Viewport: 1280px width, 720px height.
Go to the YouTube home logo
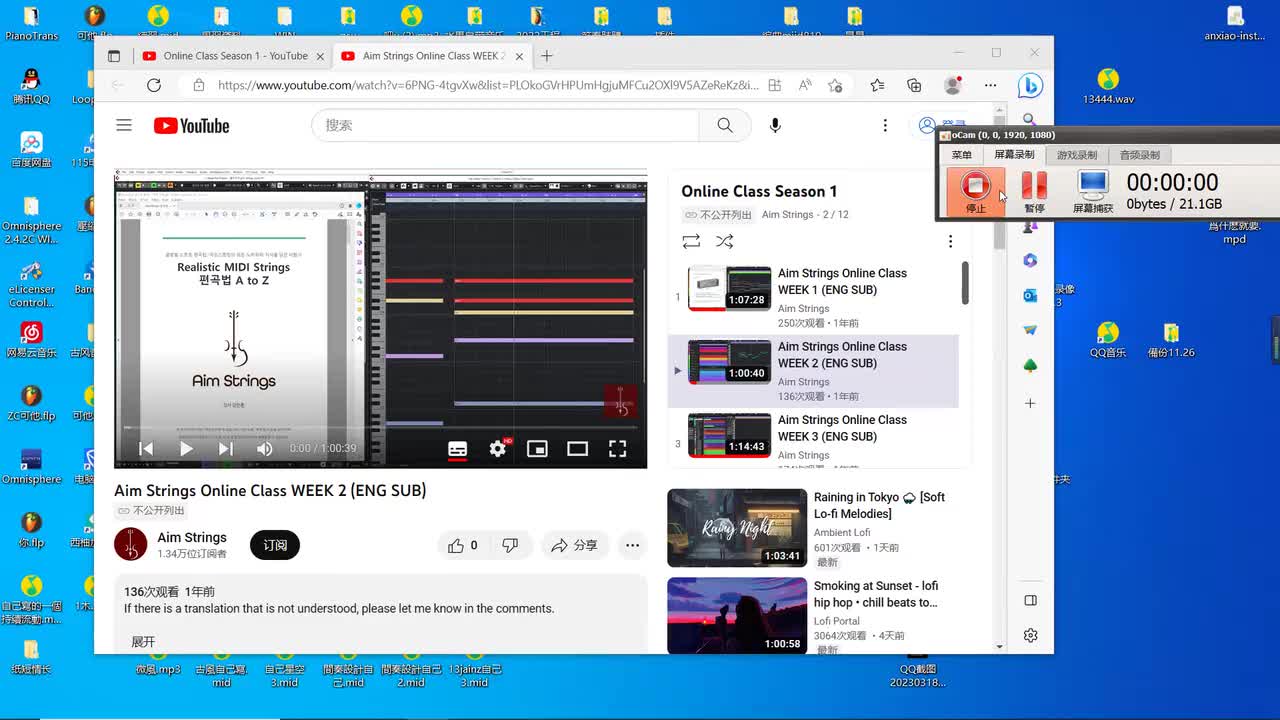(x=191, y=125)
